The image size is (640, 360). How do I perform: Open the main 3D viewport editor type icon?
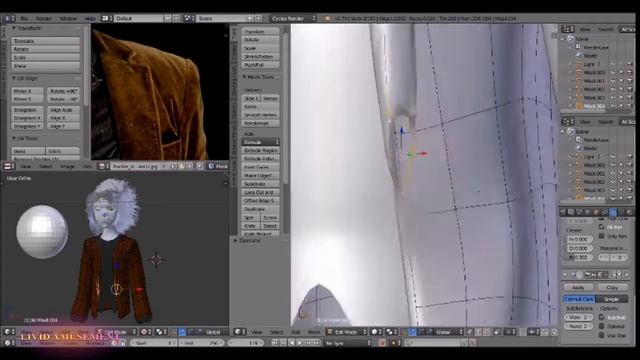[x=240, y=332]
